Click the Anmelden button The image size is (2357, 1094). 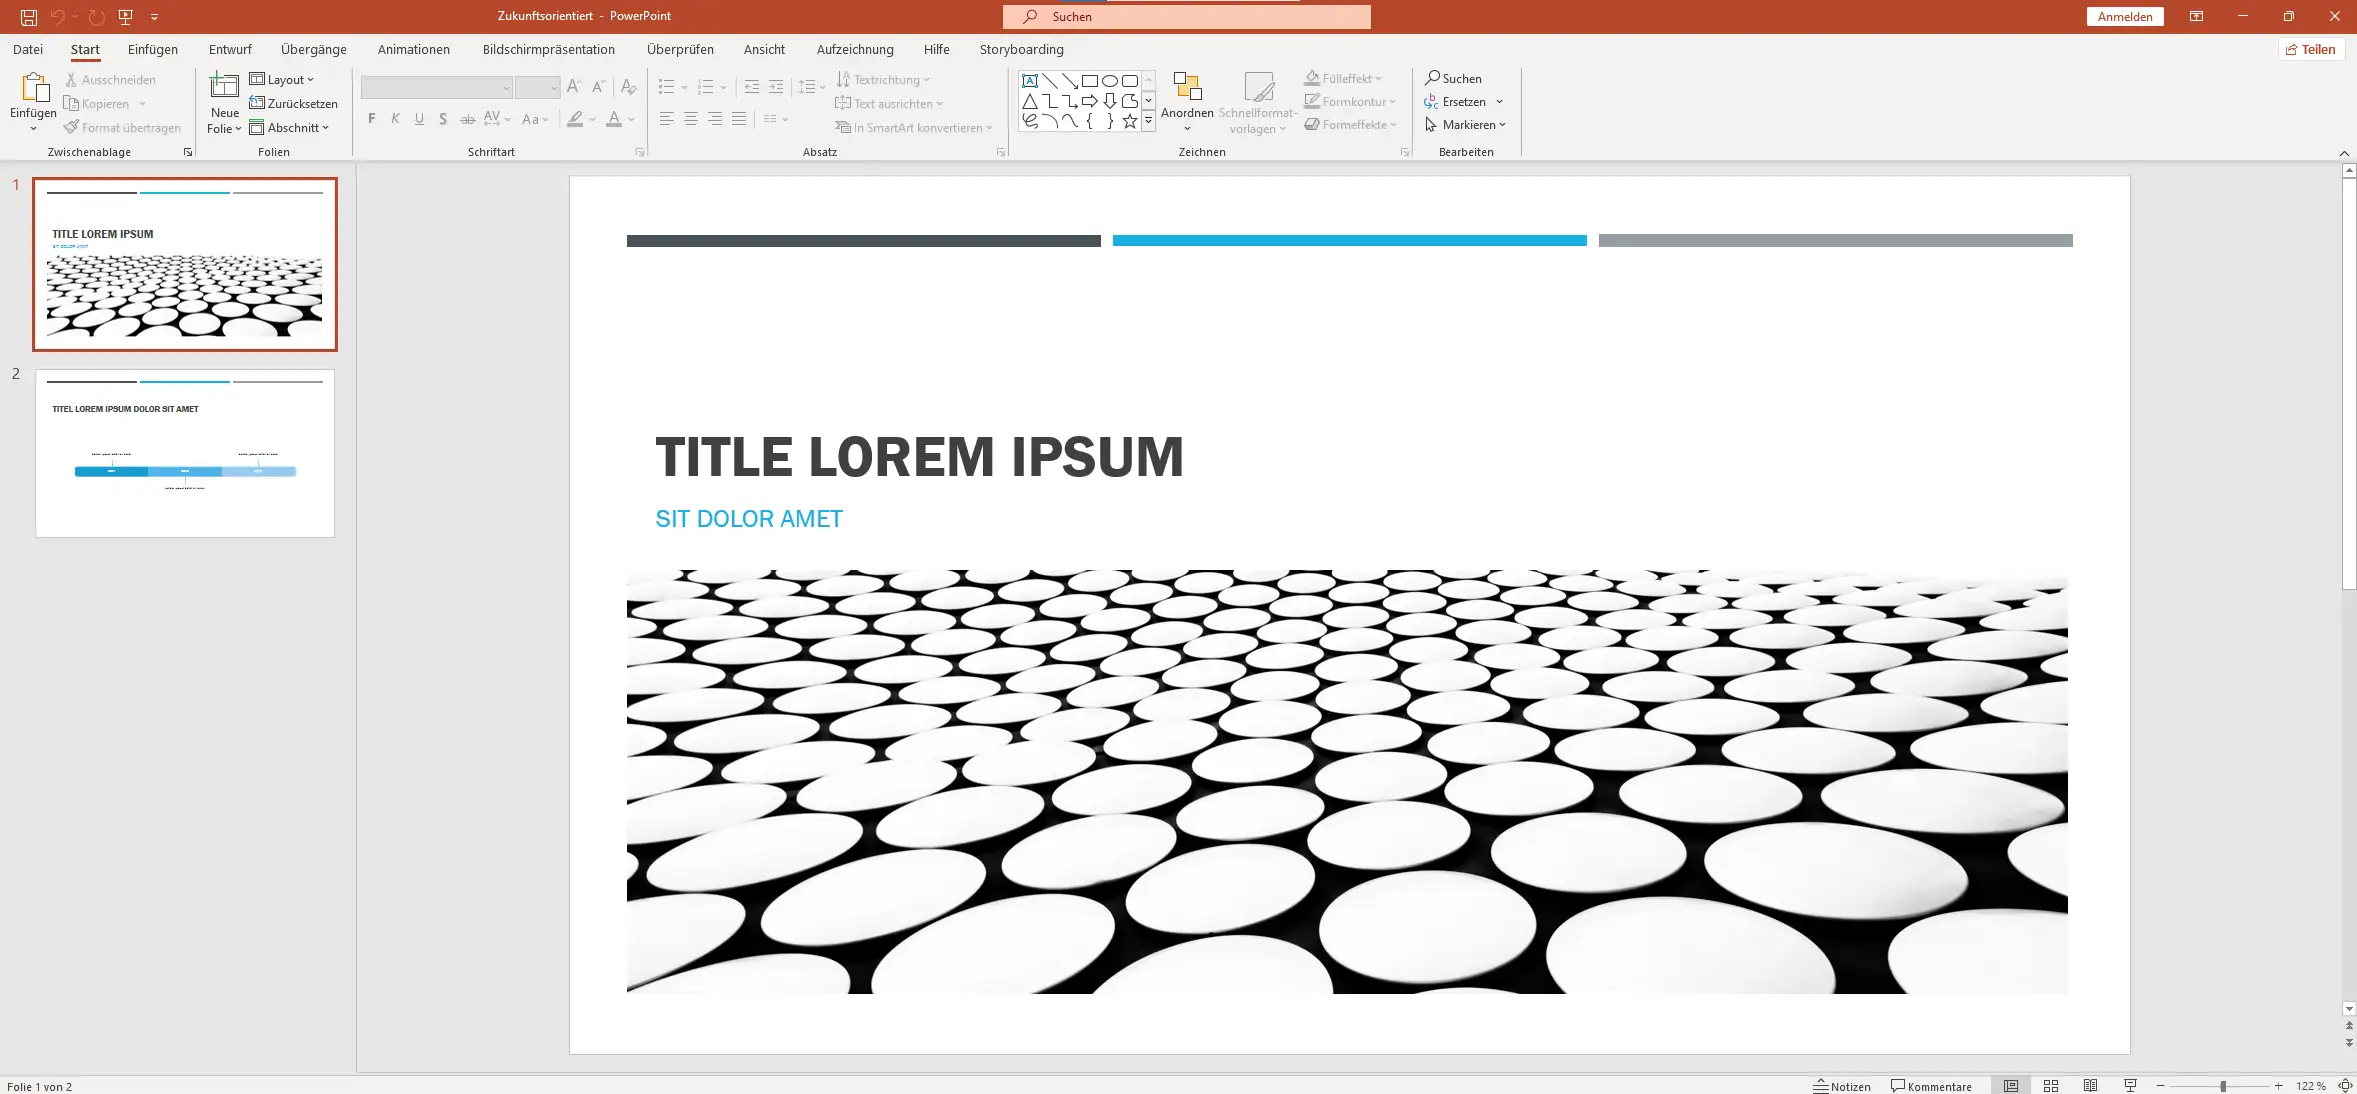2125,17
